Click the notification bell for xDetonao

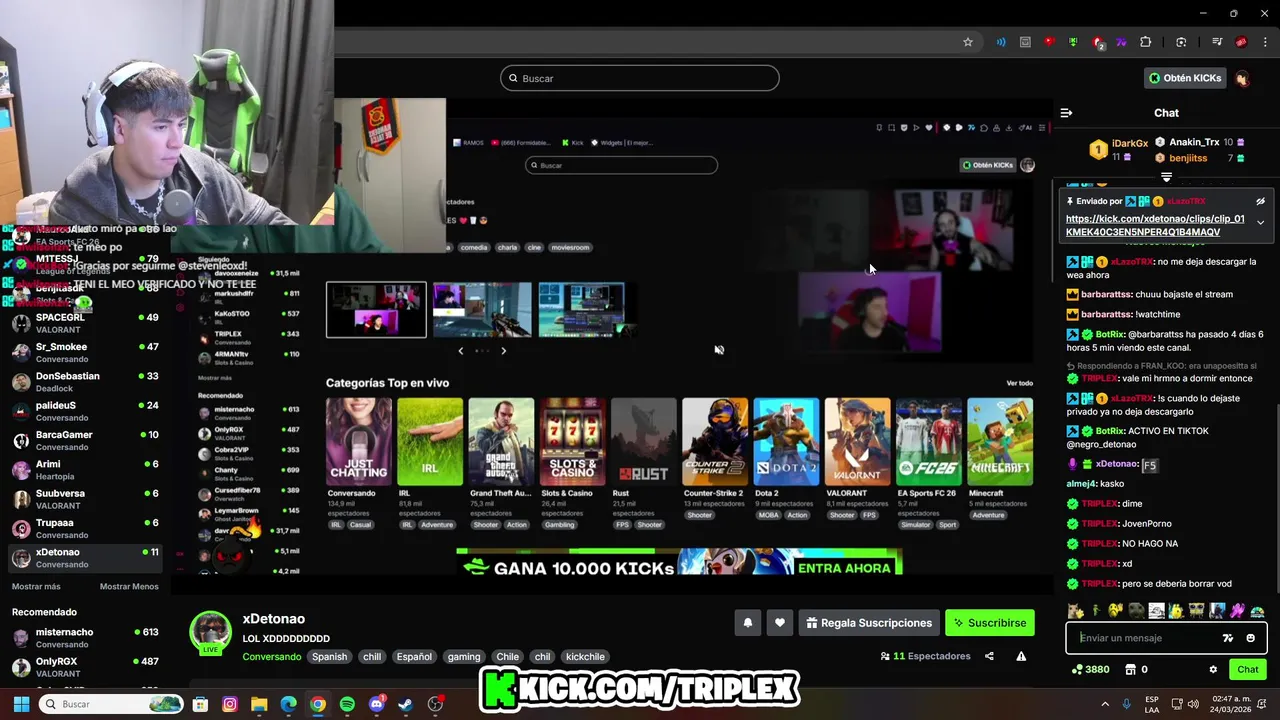pyautogui.click(x=747, y=623)
